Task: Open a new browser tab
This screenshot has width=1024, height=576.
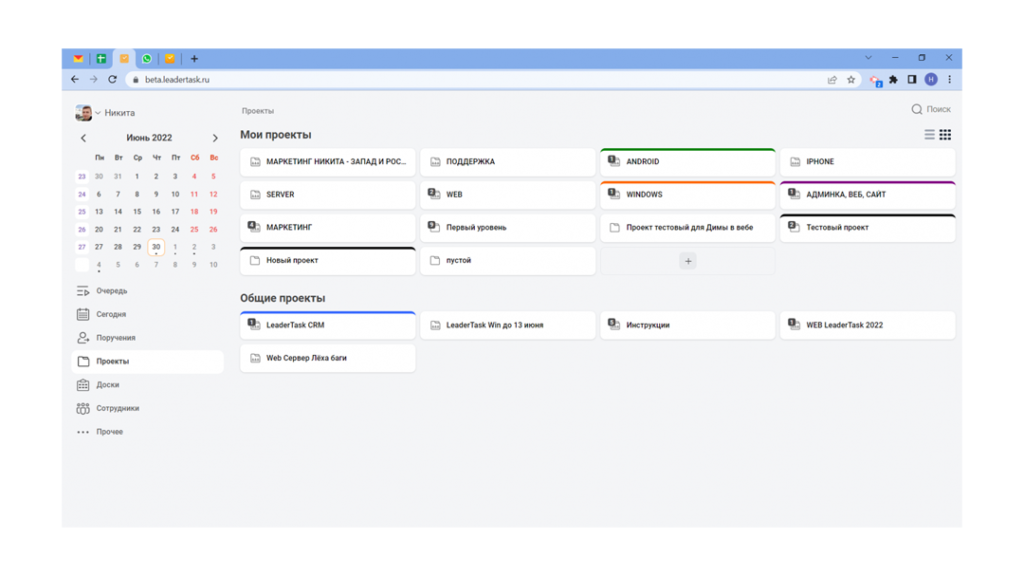Action: (194, 59)
